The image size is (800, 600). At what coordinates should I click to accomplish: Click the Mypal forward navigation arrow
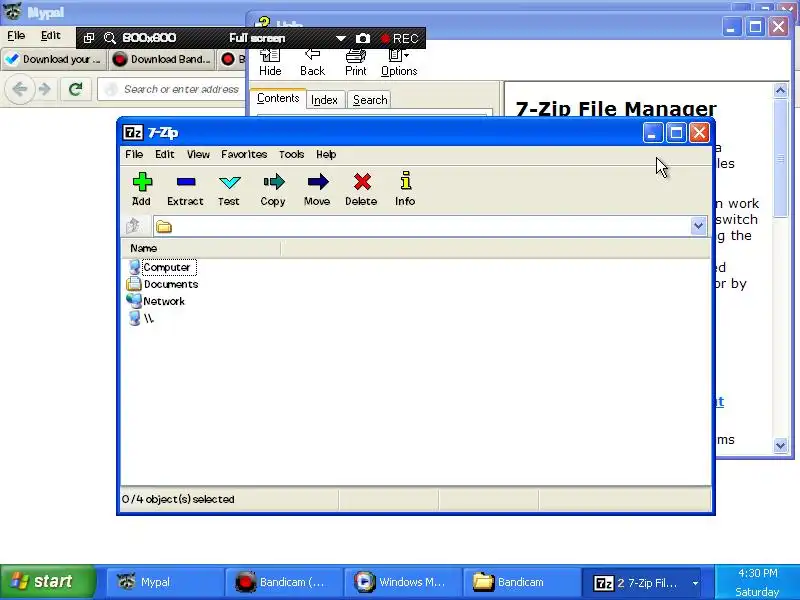click(45, 89)
